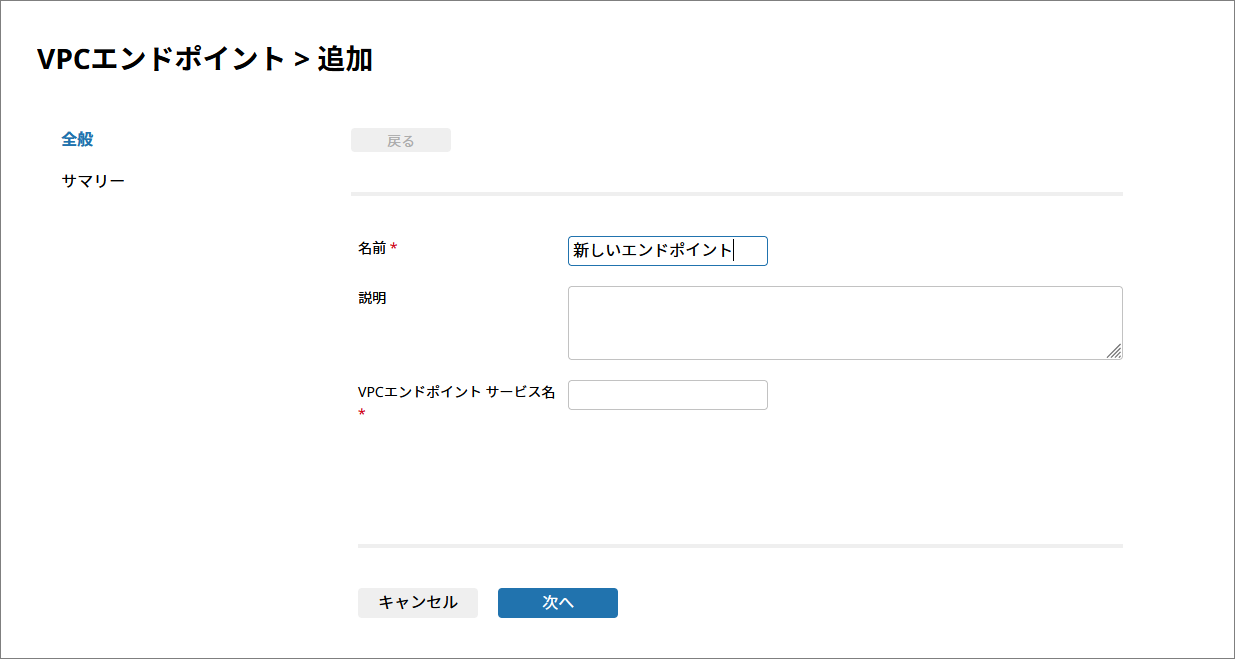The height and width of the screenshot is (659, 1235).
Task: Click the > separator in the heading
Action: click(x=301, y=60)
